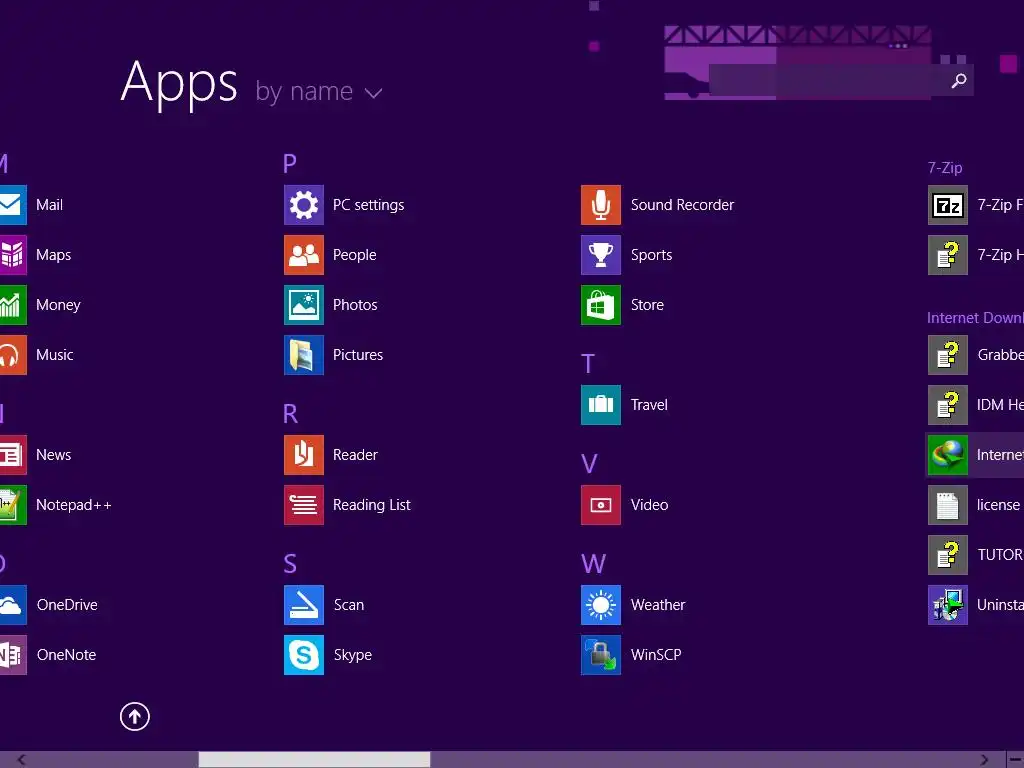Click the 'Skype' label
This screenshot has height=768, width=1024.
353,655
